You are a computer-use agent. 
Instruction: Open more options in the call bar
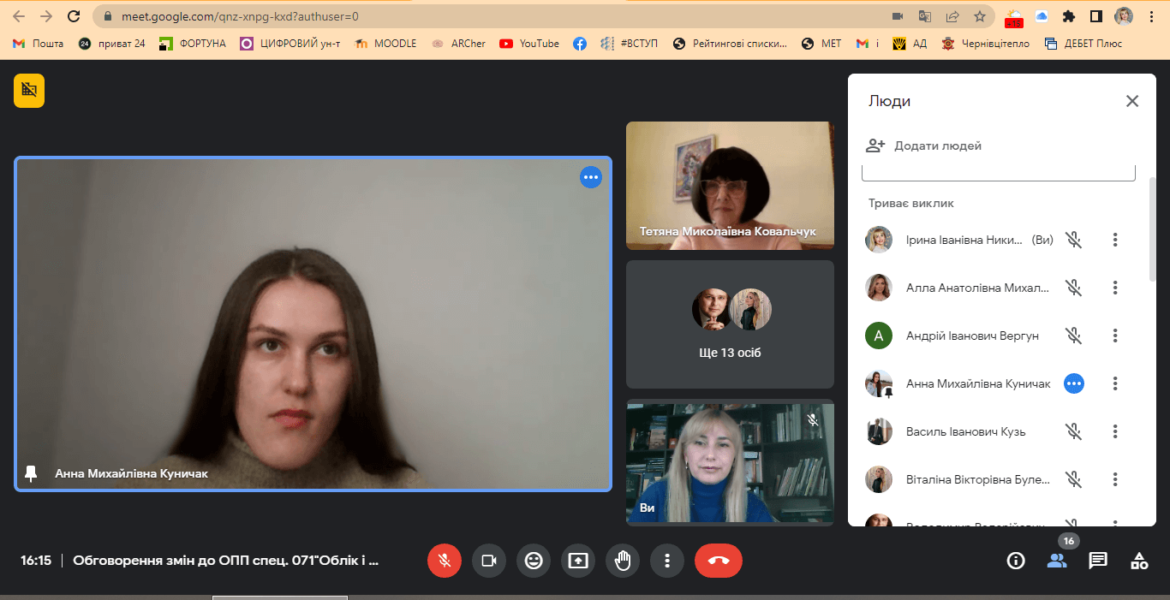coord(667,560)
